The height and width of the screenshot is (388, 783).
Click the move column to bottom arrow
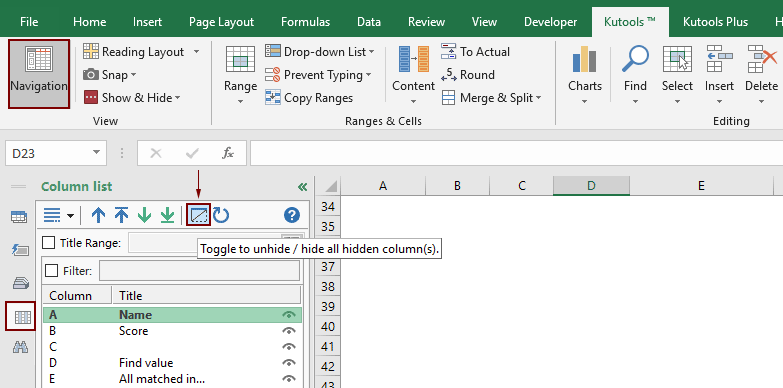coord(167,215)
